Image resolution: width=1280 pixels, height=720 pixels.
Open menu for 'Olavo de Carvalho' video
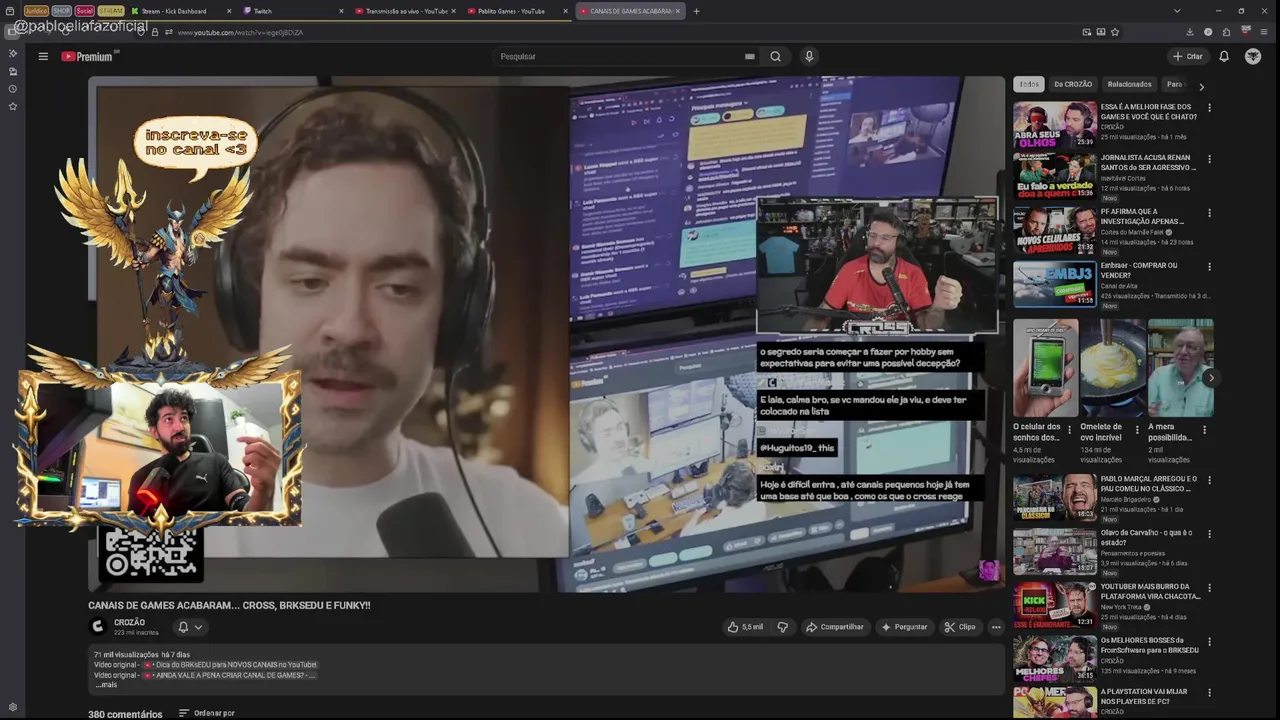click(1209, 534)
